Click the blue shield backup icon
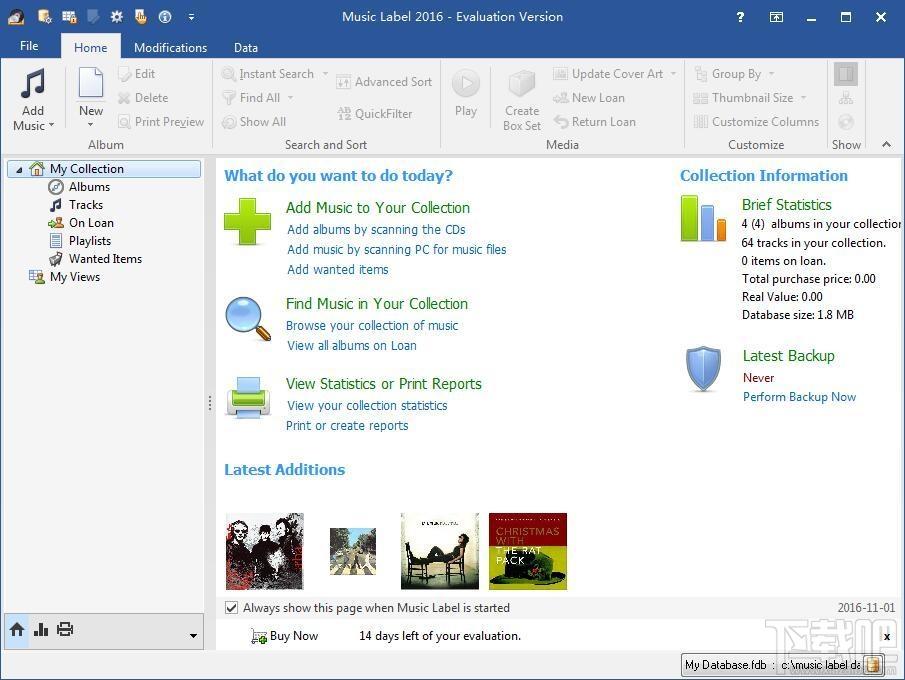 coord(703,369)
